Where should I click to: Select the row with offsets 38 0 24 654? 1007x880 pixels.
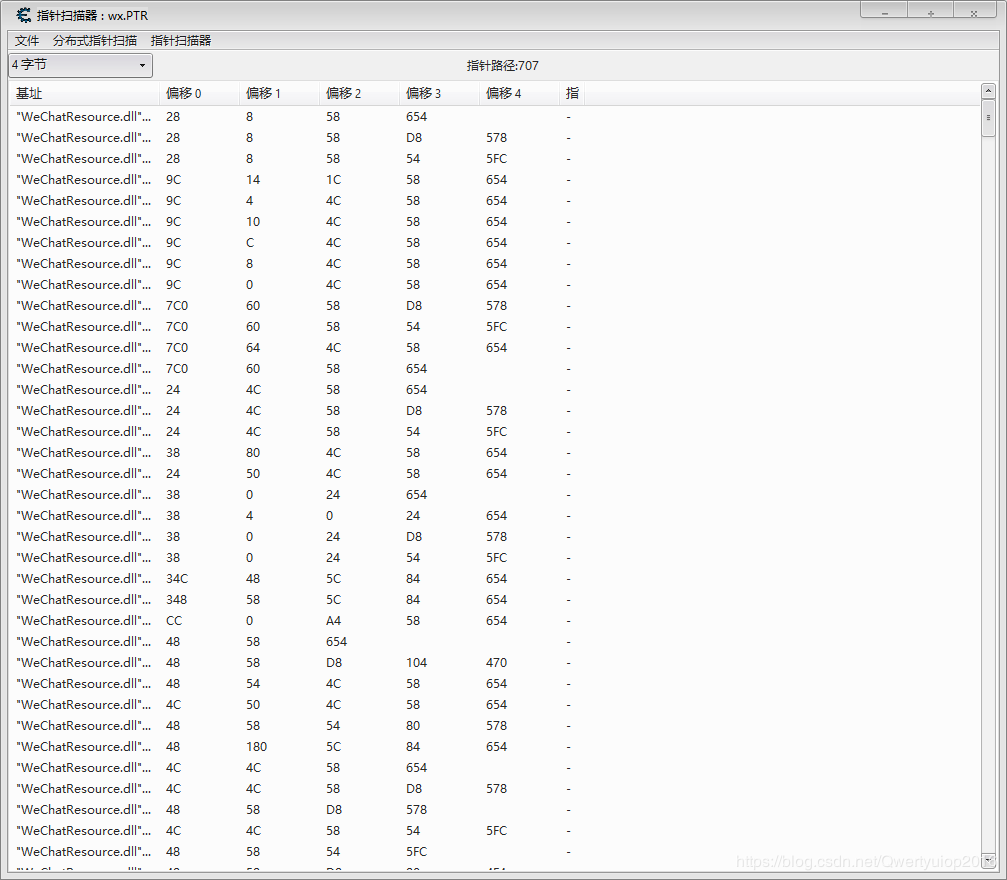coord(495,495)
